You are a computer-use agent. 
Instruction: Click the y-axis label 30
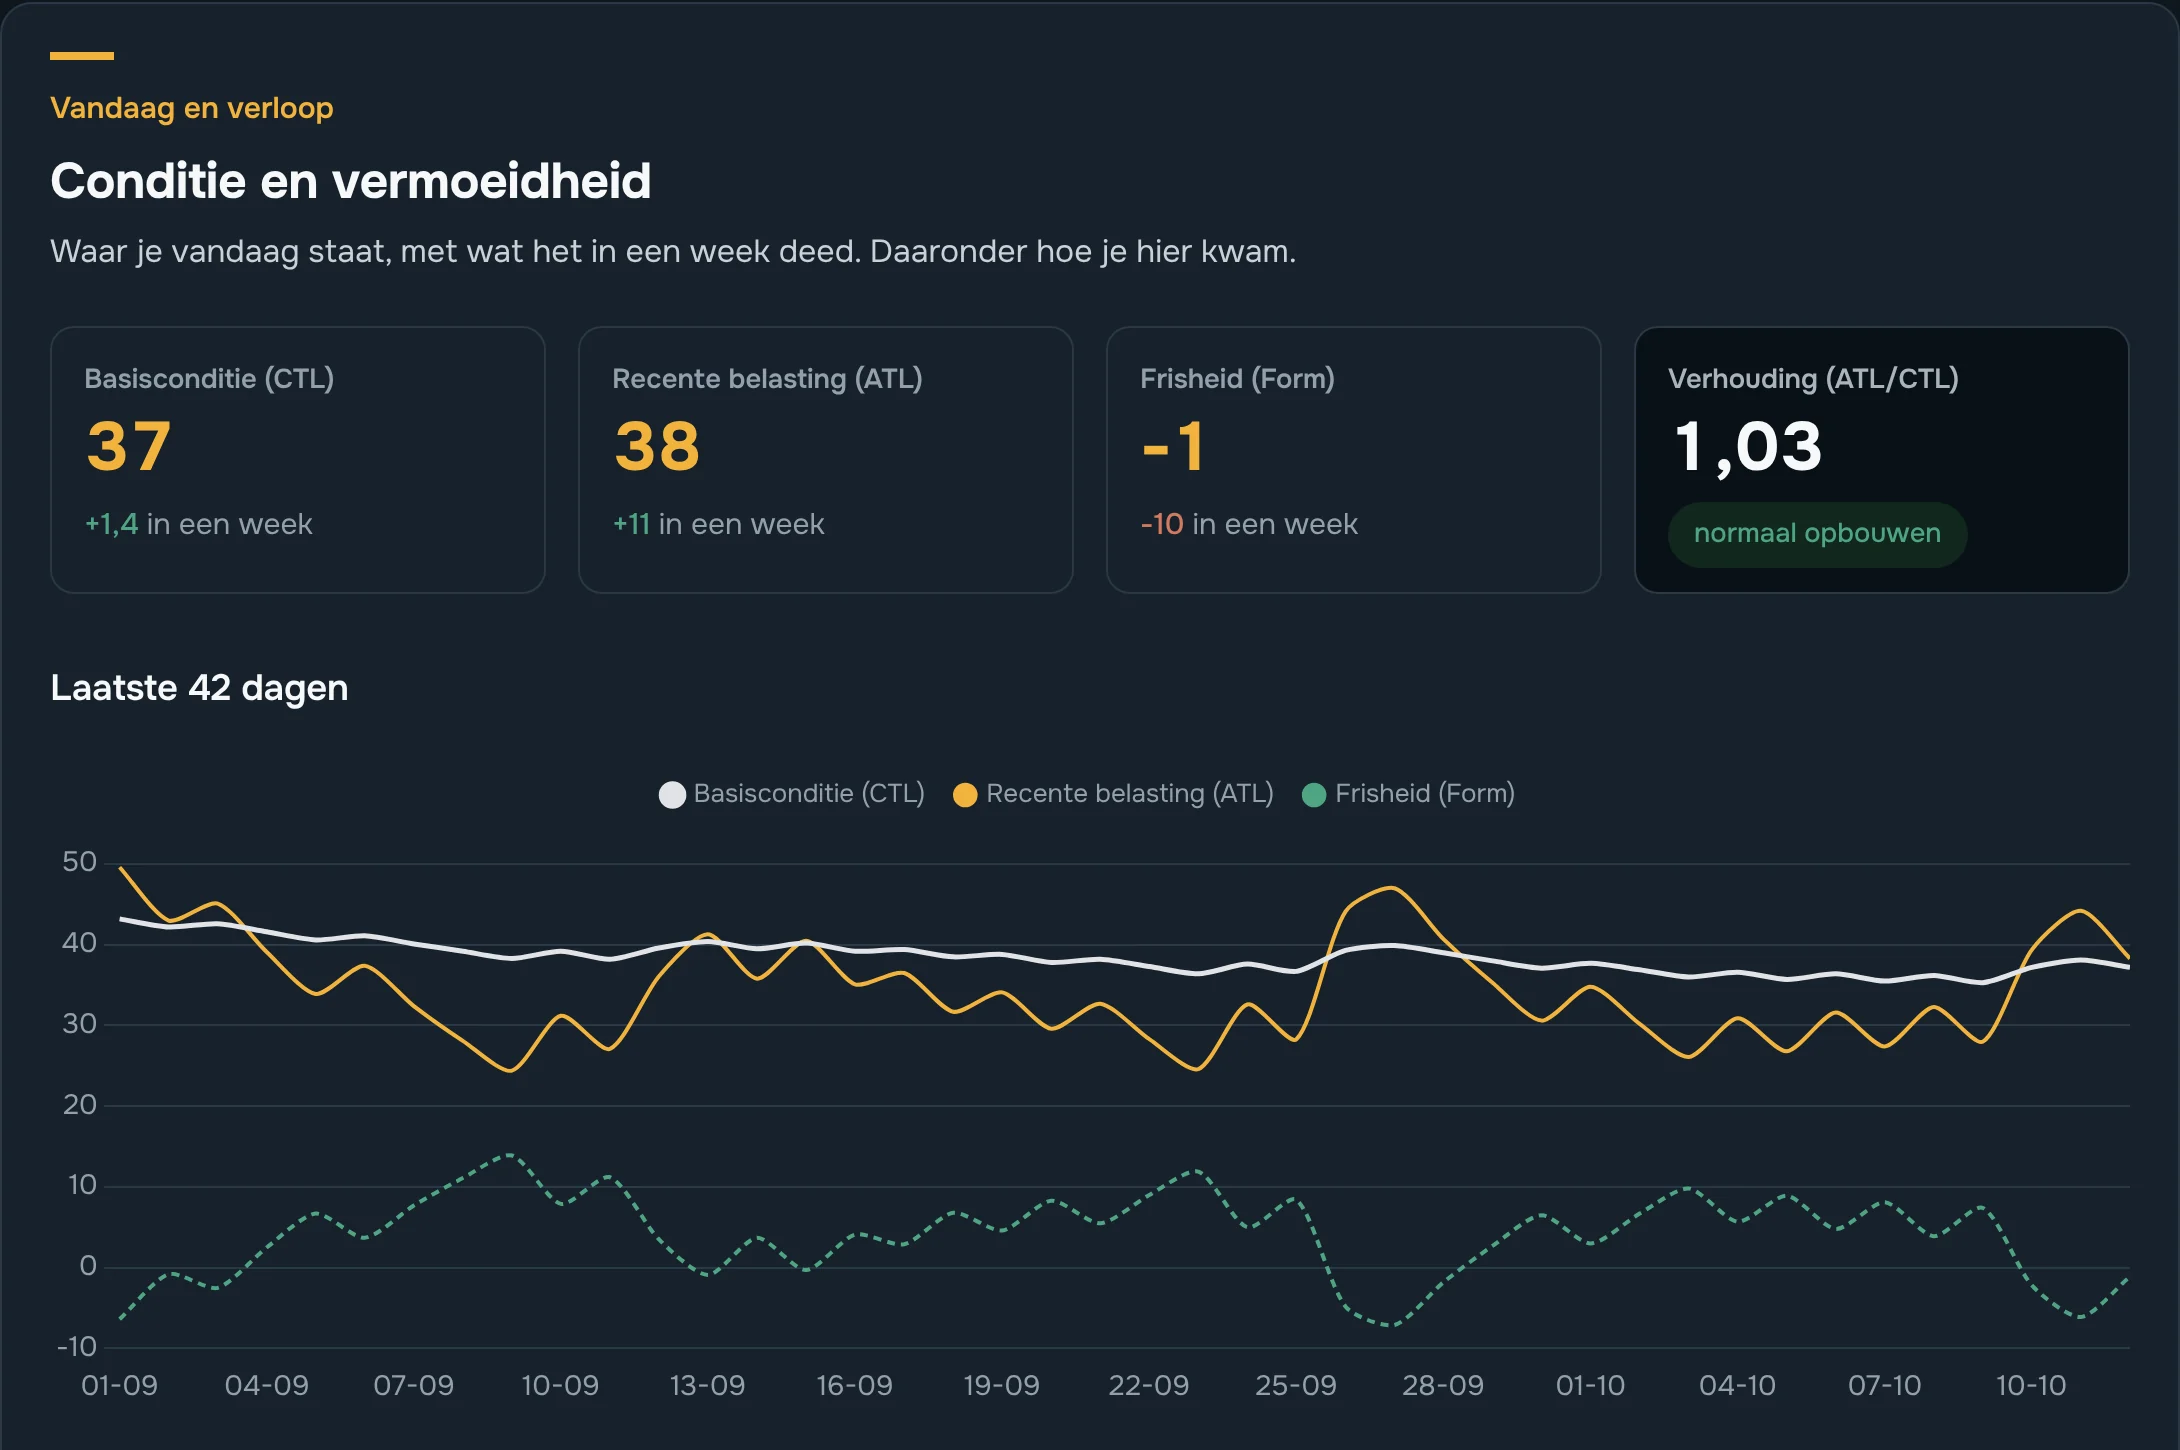click(79, 1024)
